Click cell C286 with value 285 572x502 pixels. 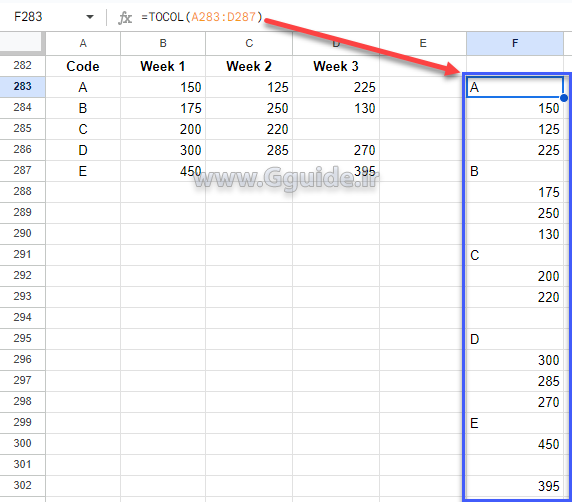(x=249, y=150)
